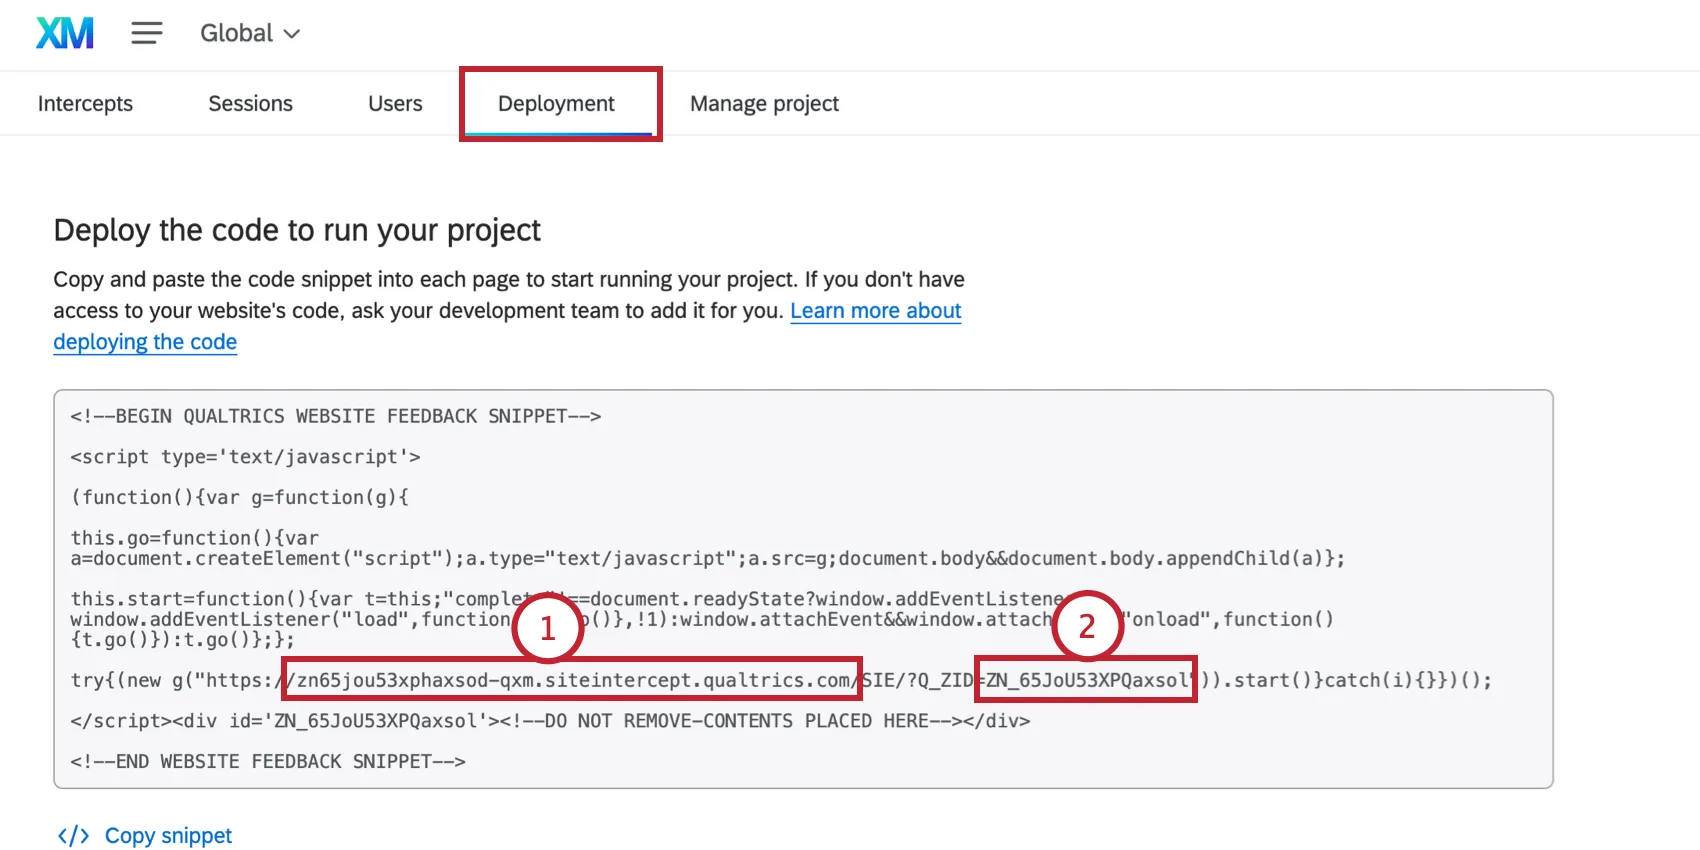This screenshot has width=1700, height=850.
Task: Switch to the Intercepts tab
Action: 85,104
